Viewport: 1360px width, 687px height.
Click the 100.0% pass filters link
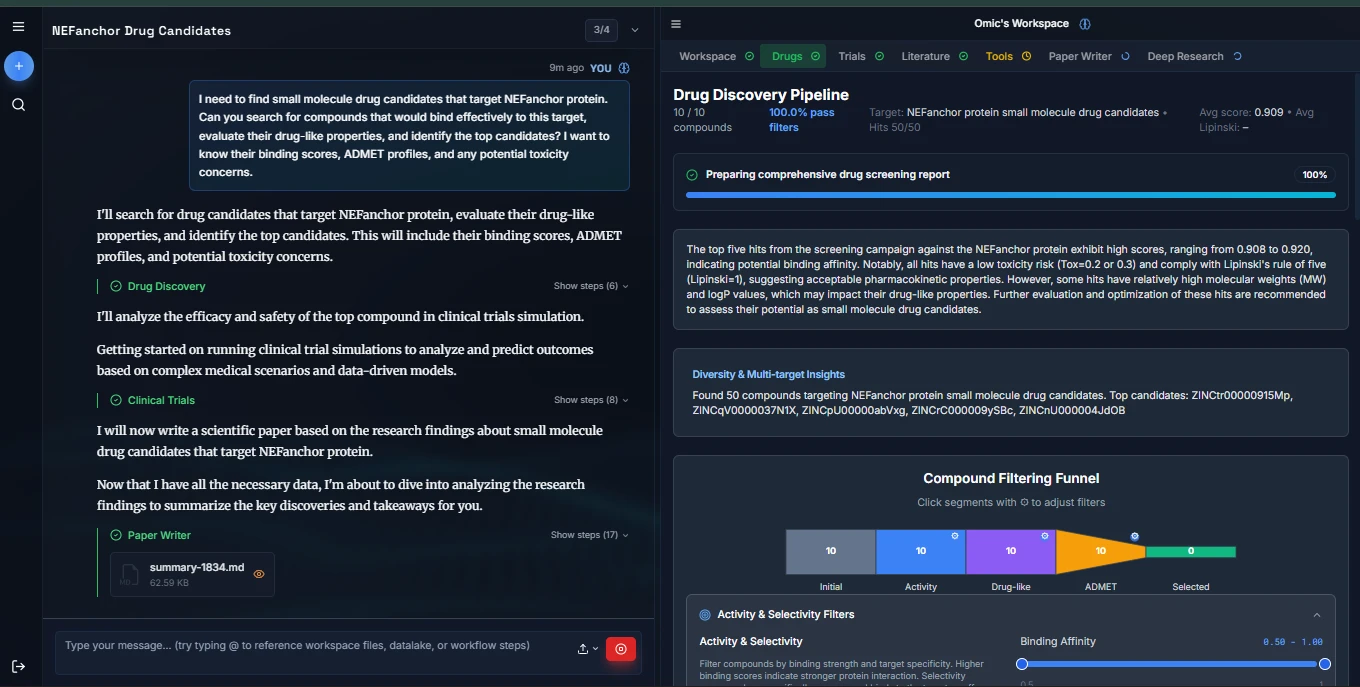[x=801, y=120]
